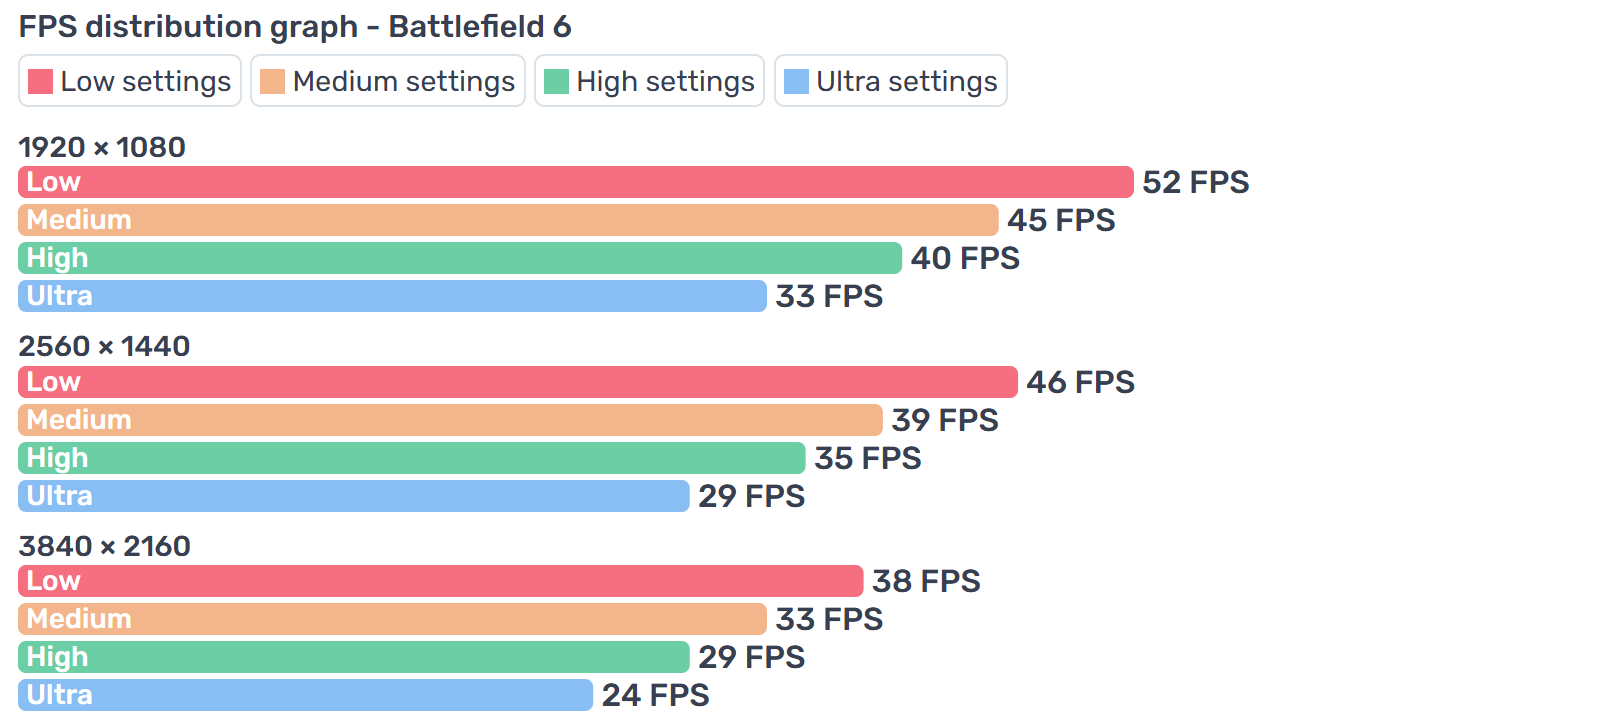Select the Ultra bar under 2560 × 1440

pos(353,496)
